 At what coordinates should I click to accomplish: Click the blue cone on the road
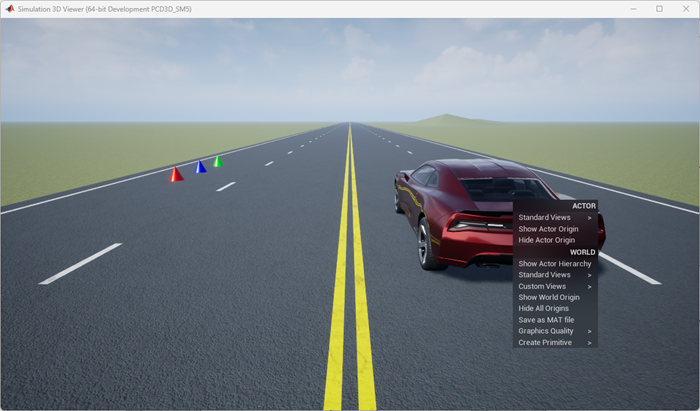coord(200,167)
